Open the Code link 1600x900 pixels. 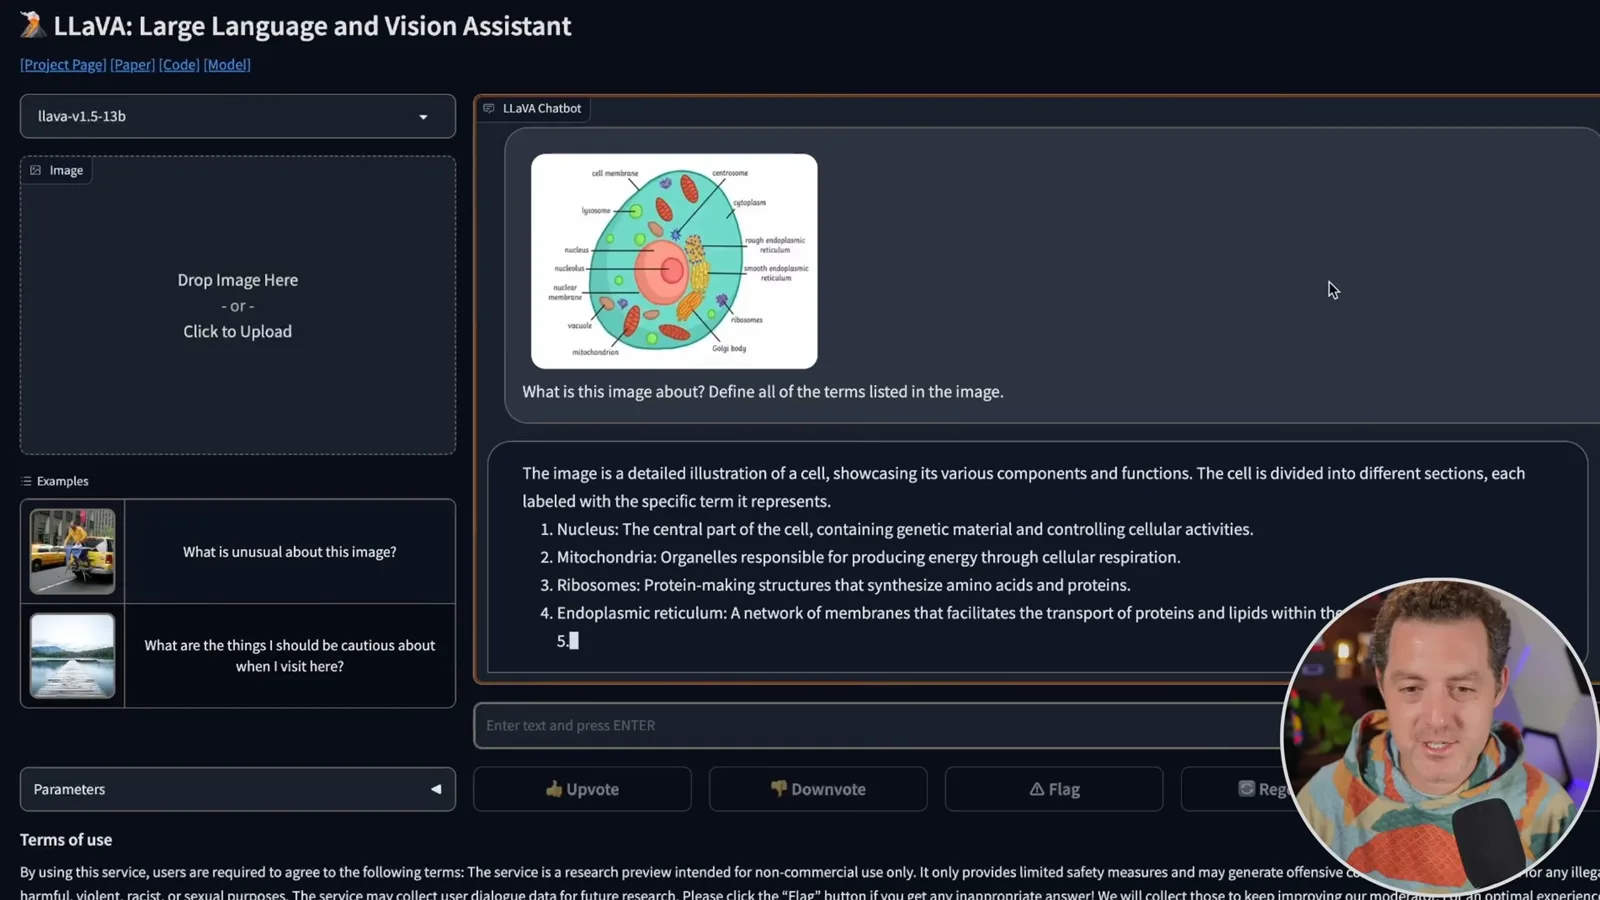tap(179, 65)
